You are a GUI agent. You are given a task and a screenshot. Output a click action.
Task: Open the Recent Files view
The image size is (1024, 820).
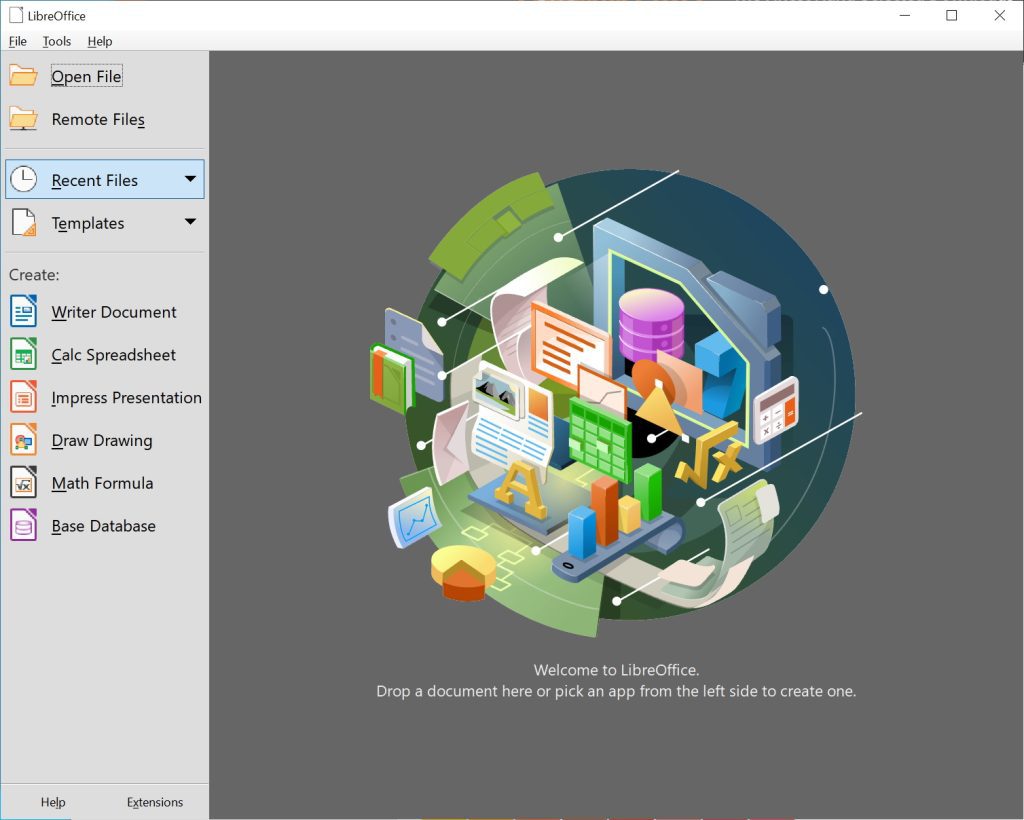(x=94, y=180)
